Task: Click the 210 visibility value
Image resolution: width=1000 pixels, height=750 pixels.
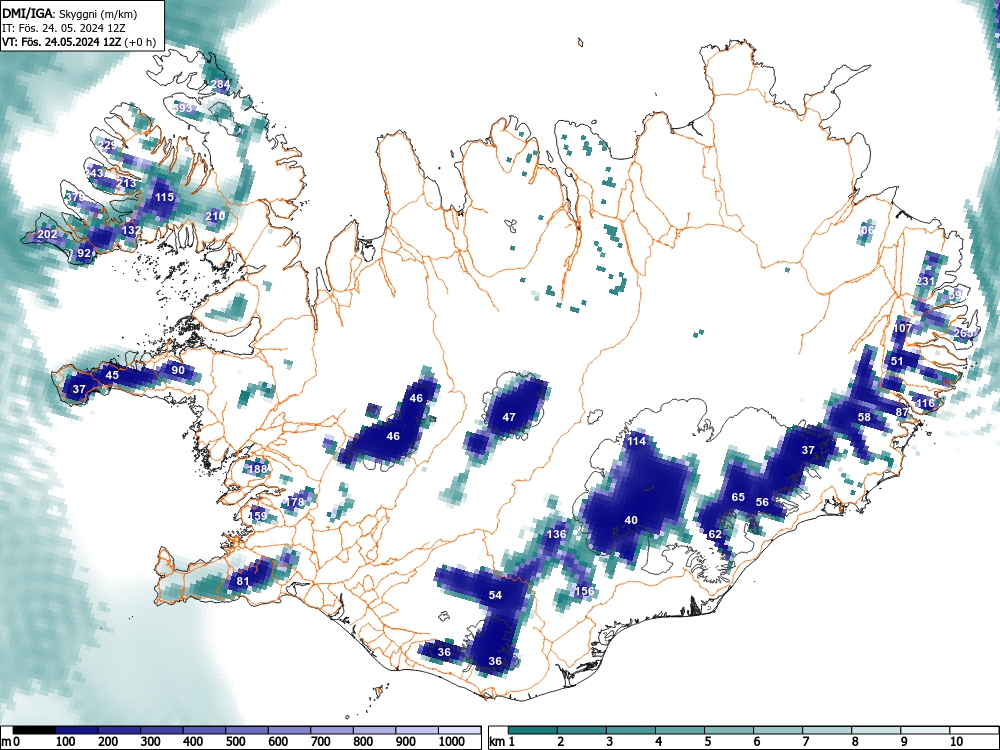Action: click(x=215, y=216)
